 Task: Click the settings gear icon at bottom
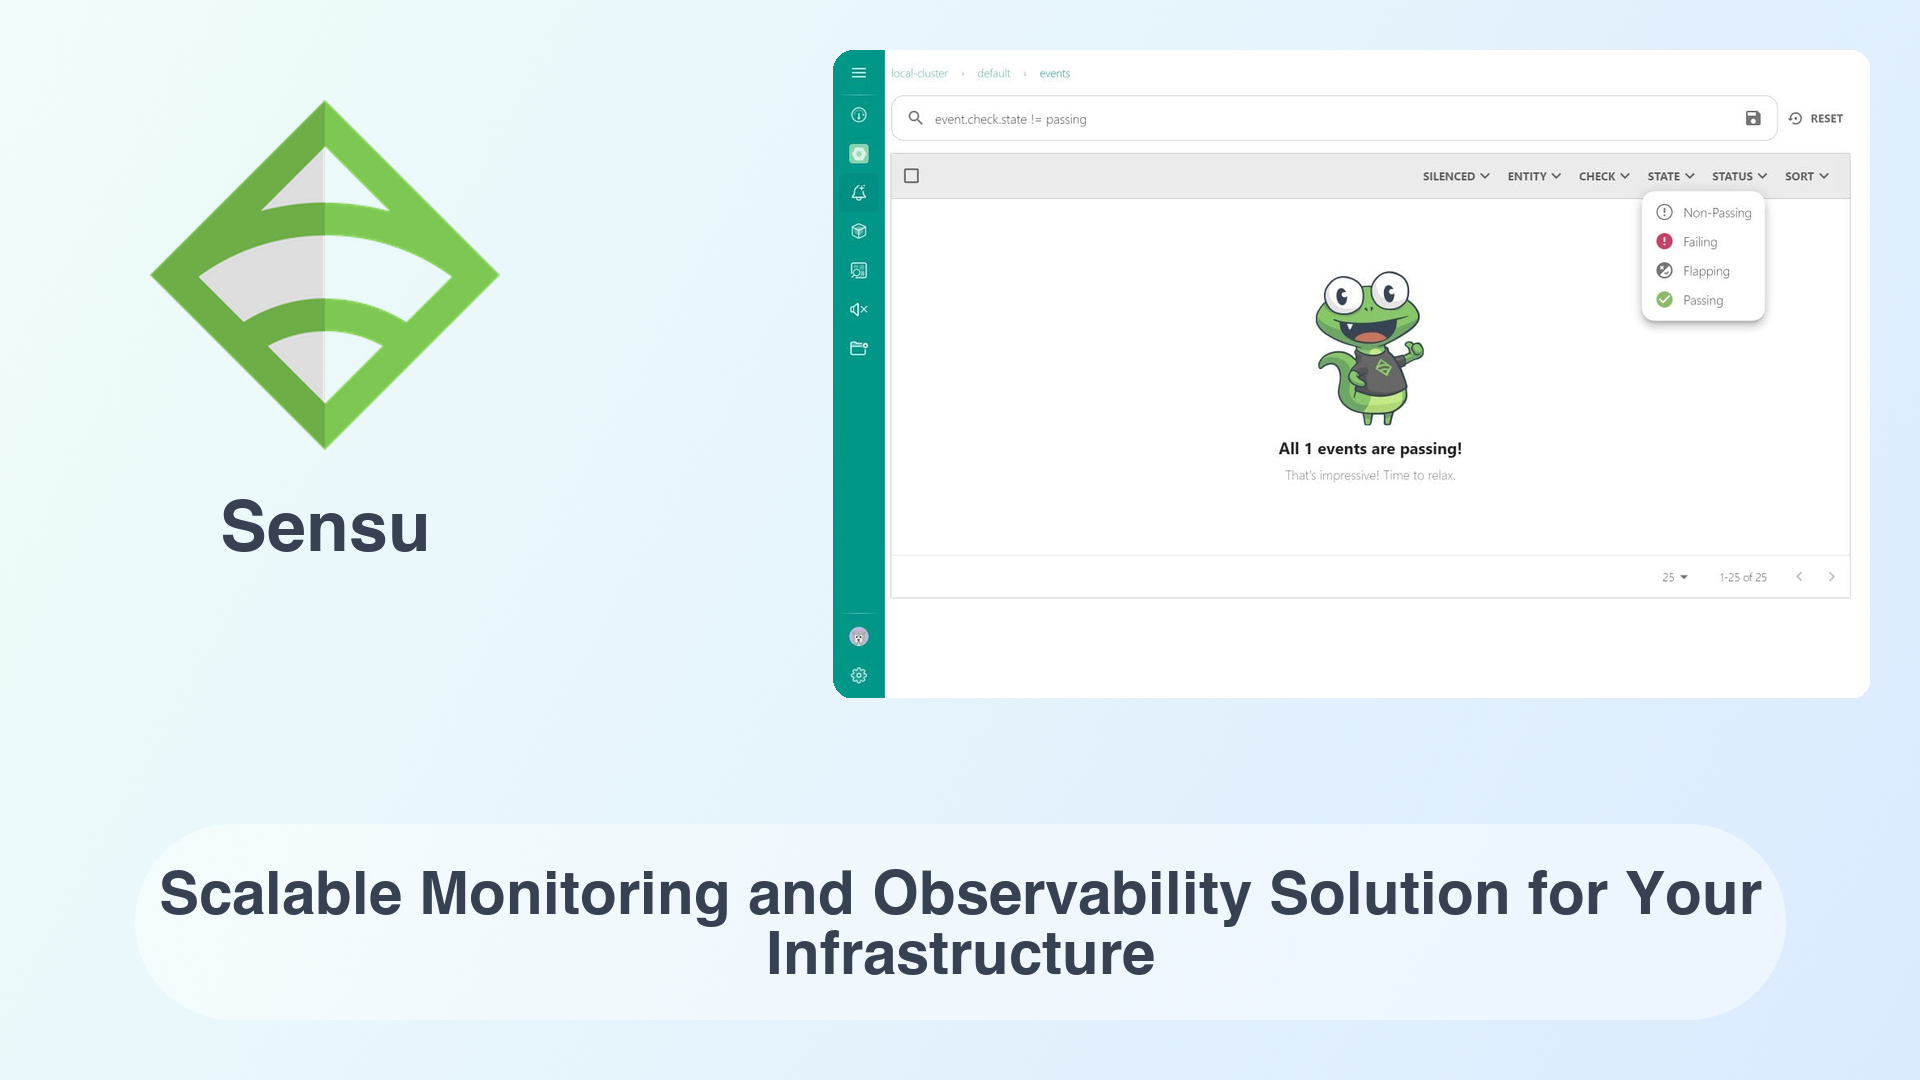[858, 675]
